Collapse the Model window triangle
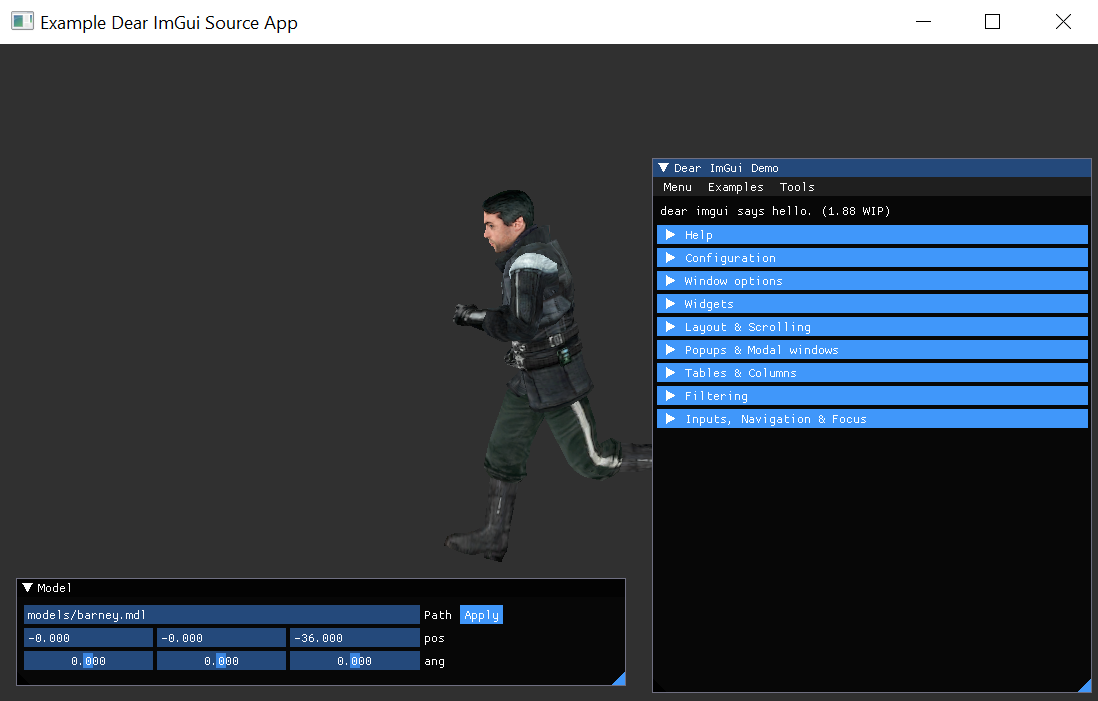1098x701 pixels. (27, 588)
